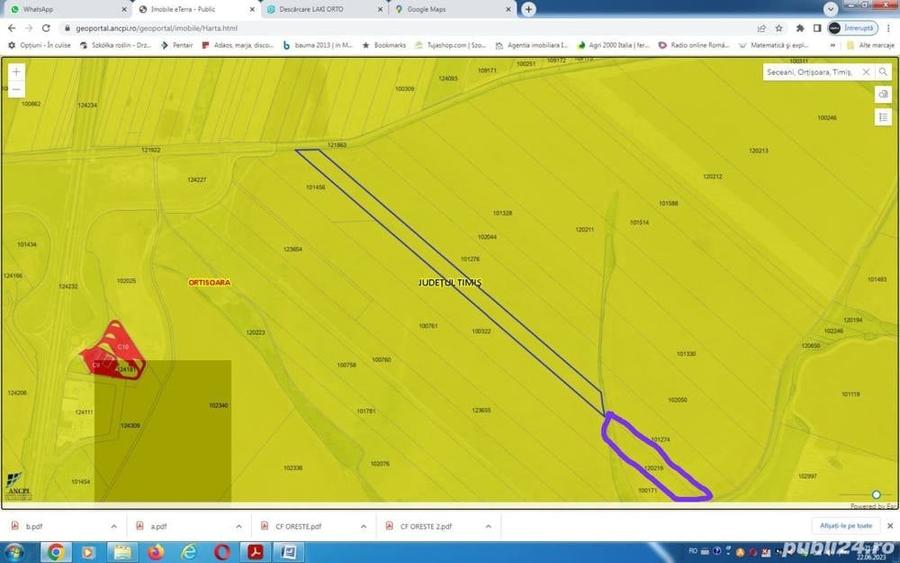Bookmark this page with star icon
900x563 pixels.
pyautogui.click(x=779, y=28)
